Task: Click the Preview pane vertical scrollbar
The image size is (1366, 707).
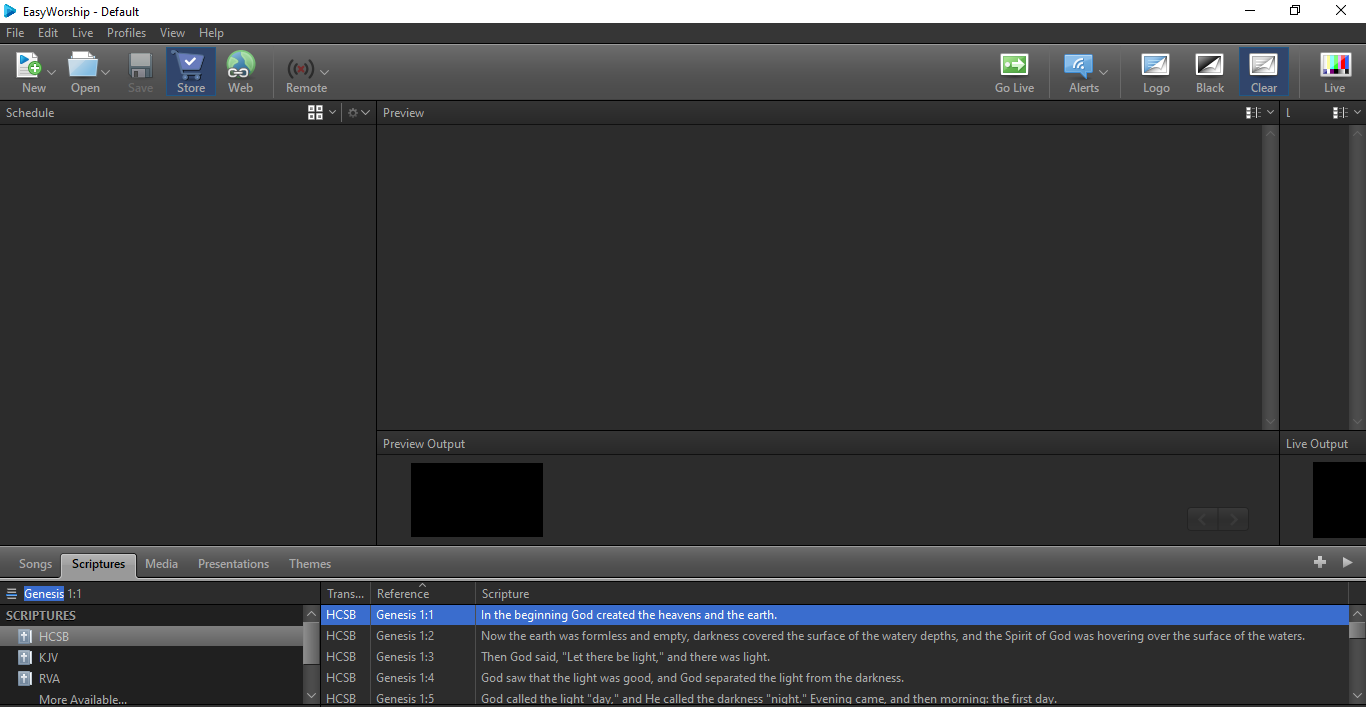Action: pos(1271,277)
